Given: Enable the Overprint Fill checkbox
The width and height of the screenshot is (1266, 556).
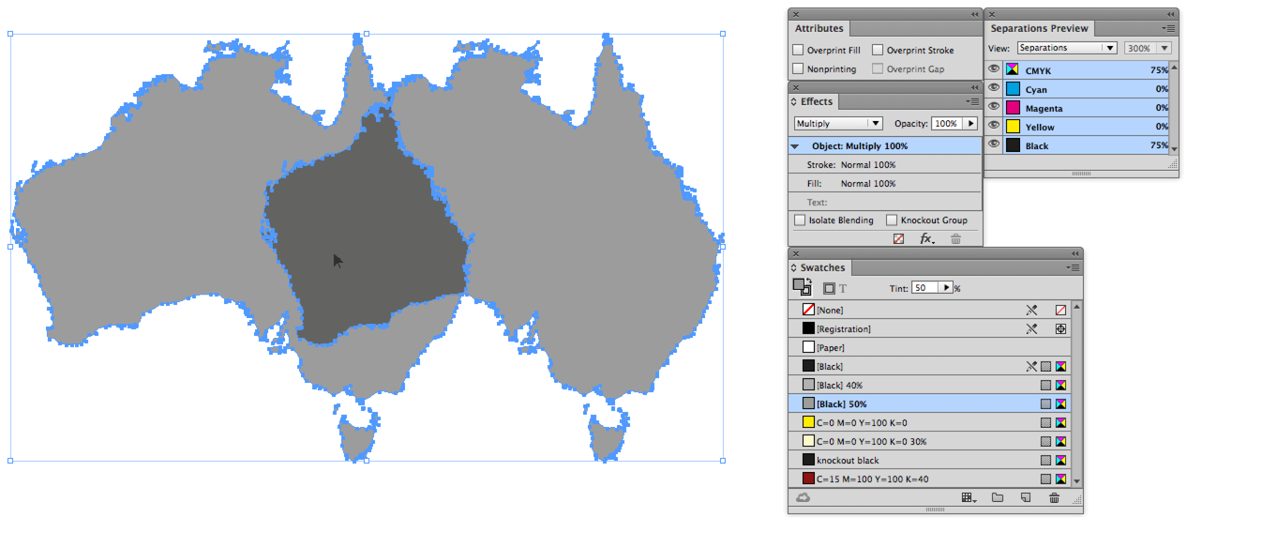Looking at the screenshot, I should pos(798,50).
